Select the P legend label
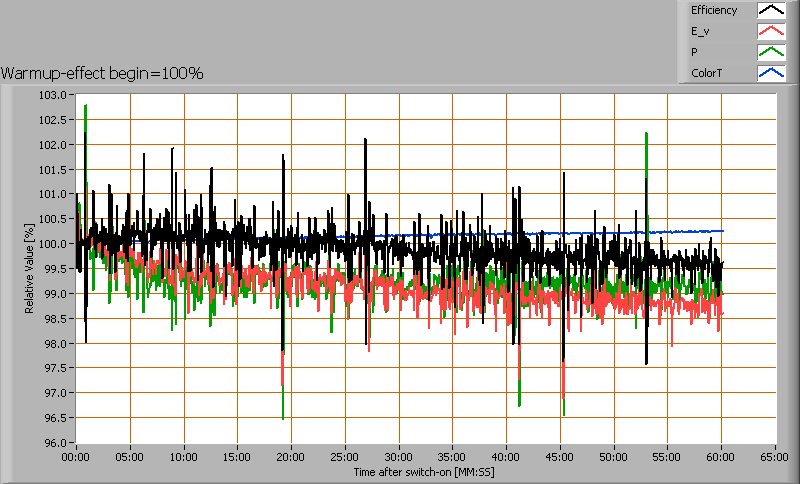 tap(694, 52)
